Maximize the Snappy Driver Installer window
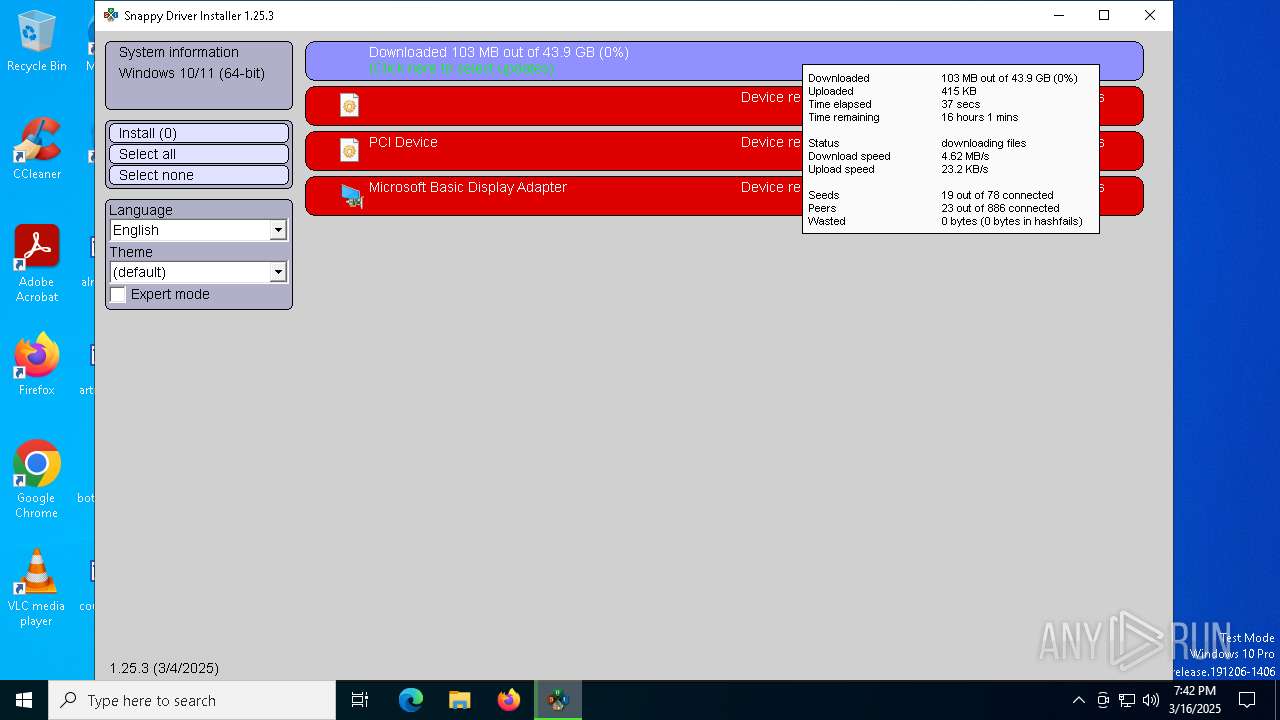Image resolution: width=1280 pixels, height=720 pixels. click(1104, 15)
